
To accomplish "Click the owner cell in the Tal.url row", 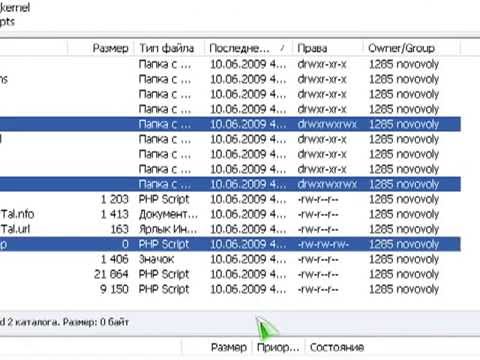I will pyautogui.click(x=404, y=229).
